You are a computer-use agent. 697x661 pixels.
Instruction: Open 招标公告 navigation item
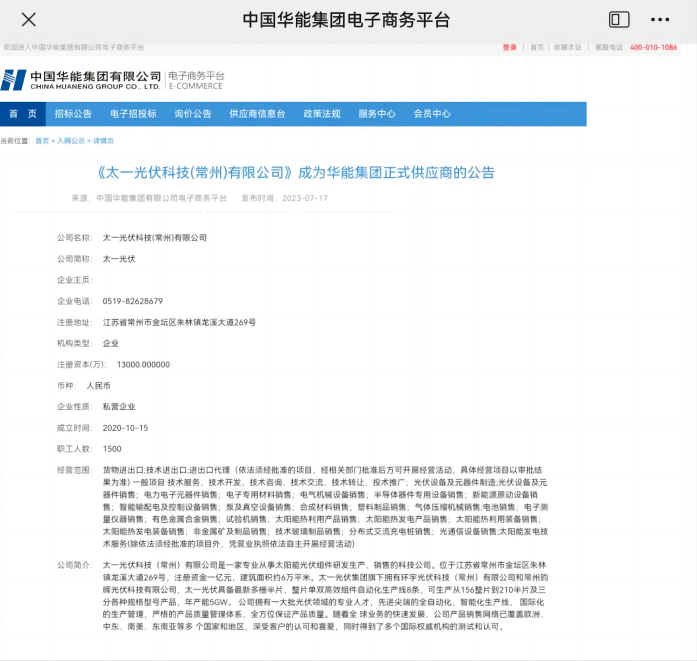tap(73, 114)
